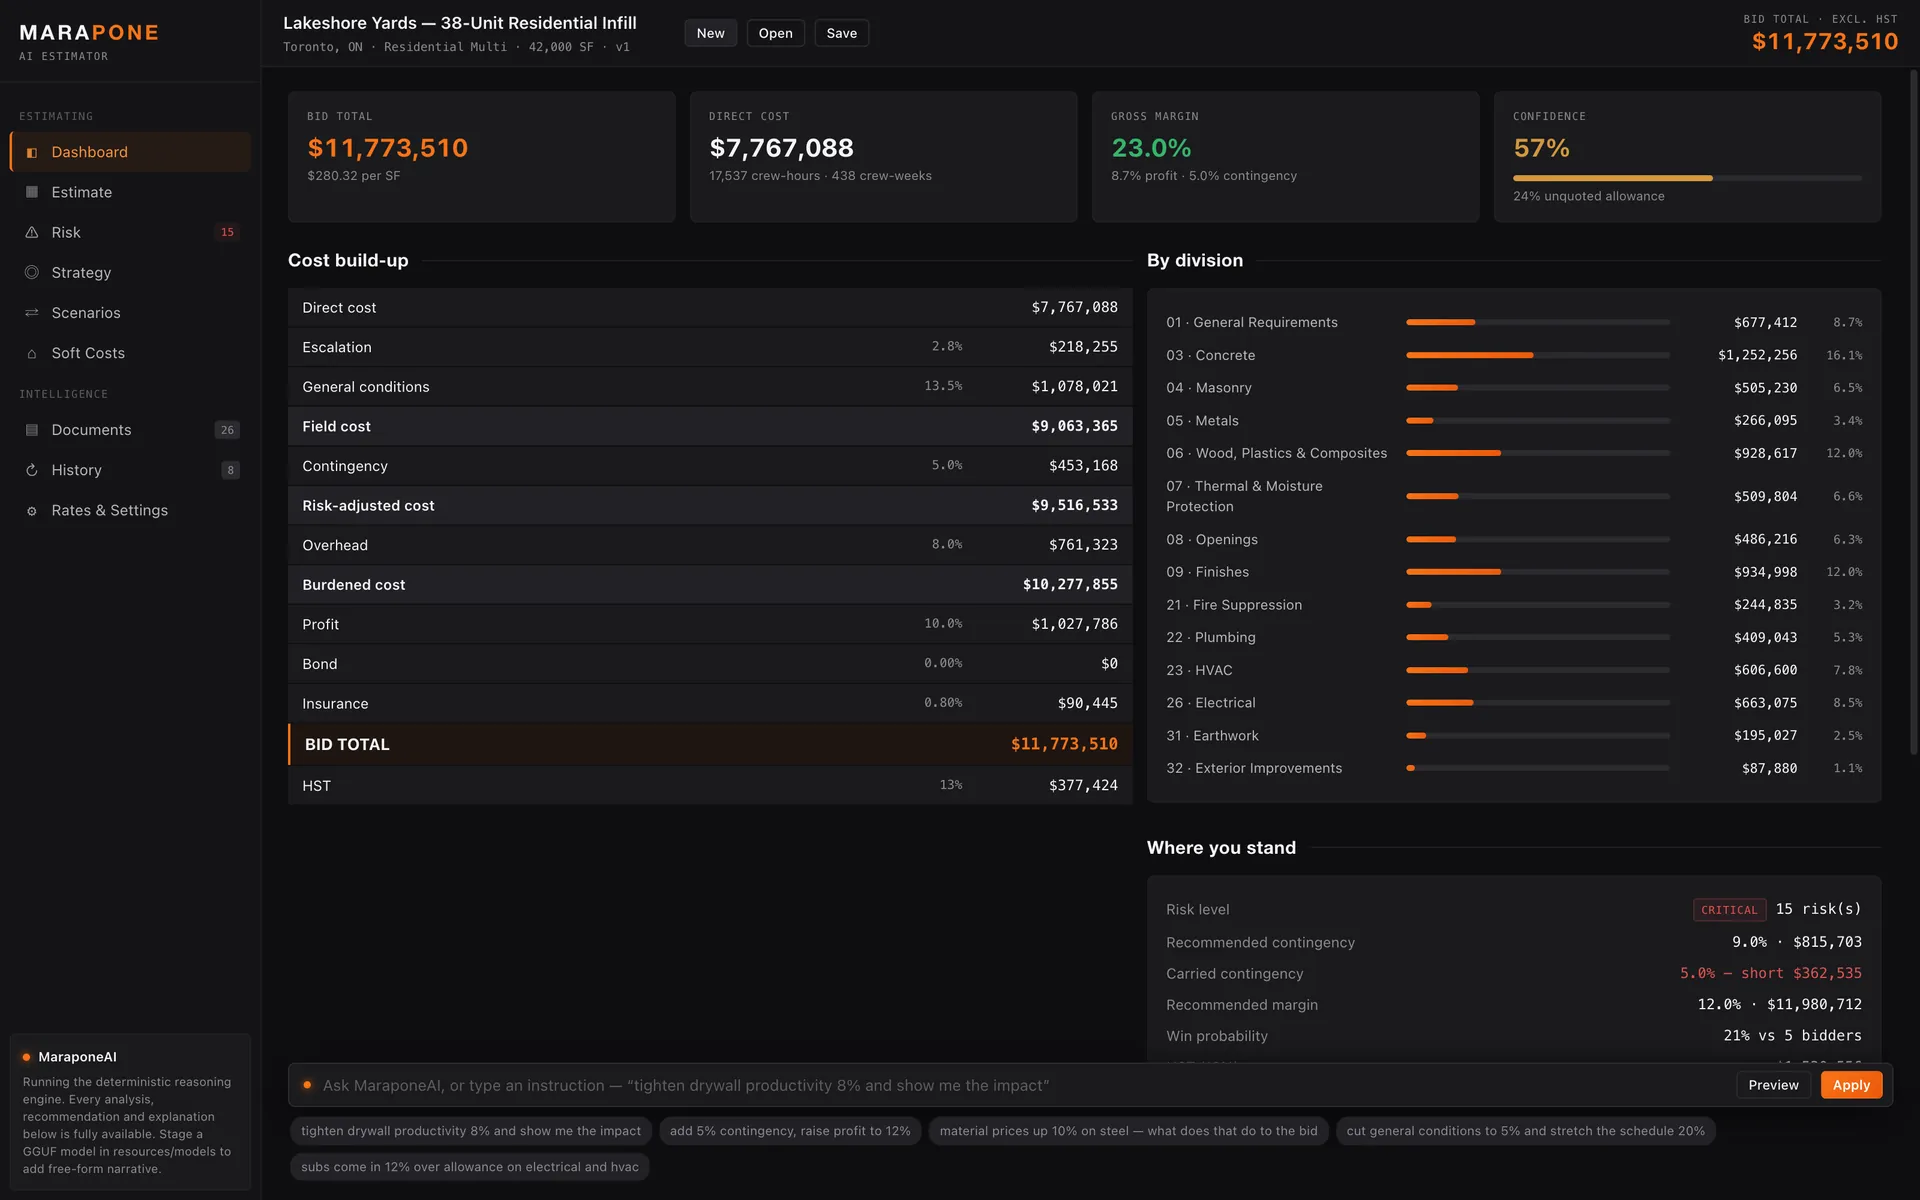
Task: Click the History clock icon
Action: (32, 470)
